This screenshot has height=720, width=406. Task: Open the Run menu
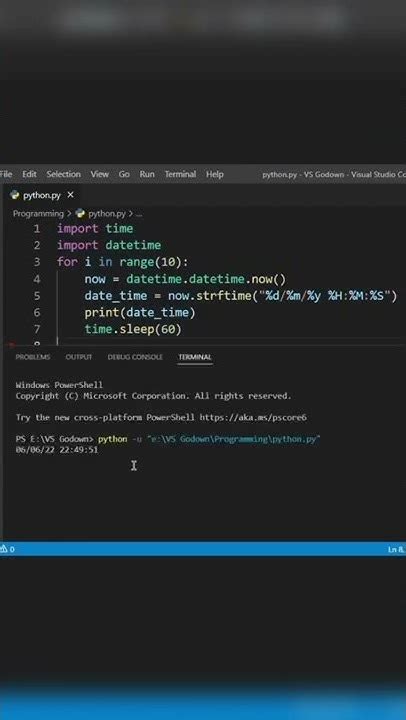coord(147,174)
